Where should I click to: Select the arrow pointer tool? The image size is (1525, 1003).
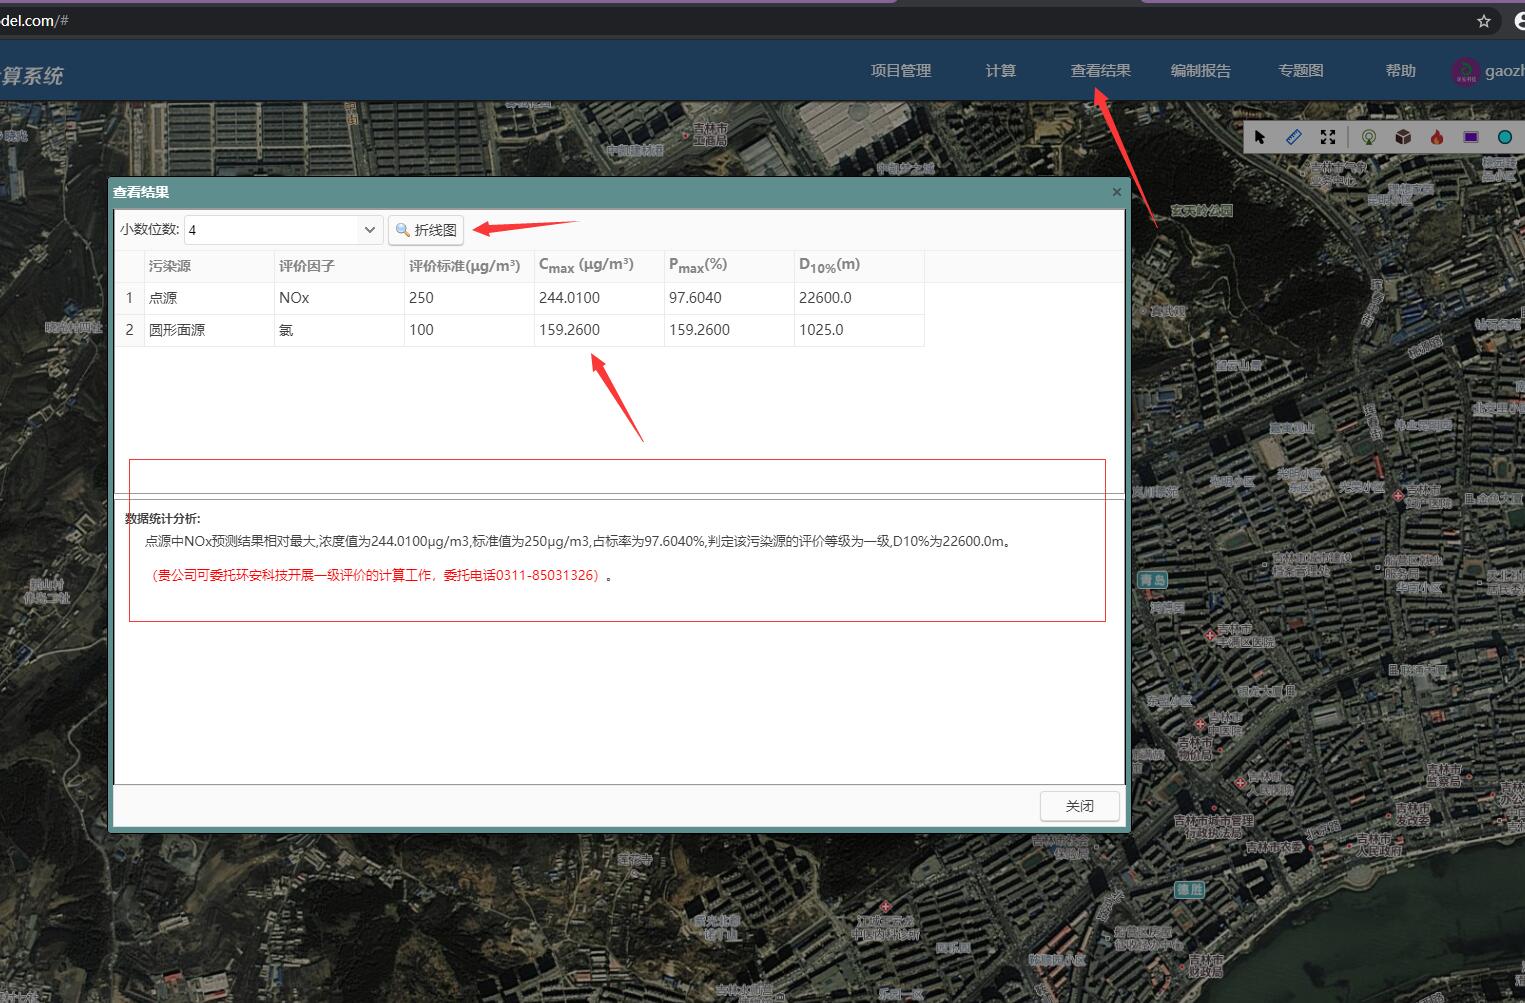[1260, 137]
